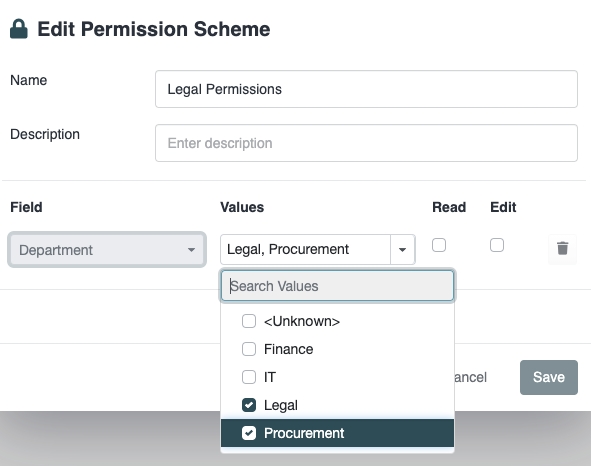Uncheck the Legal checkbox
This screenshot has width=591, height=466.
[x=249, y=405]
